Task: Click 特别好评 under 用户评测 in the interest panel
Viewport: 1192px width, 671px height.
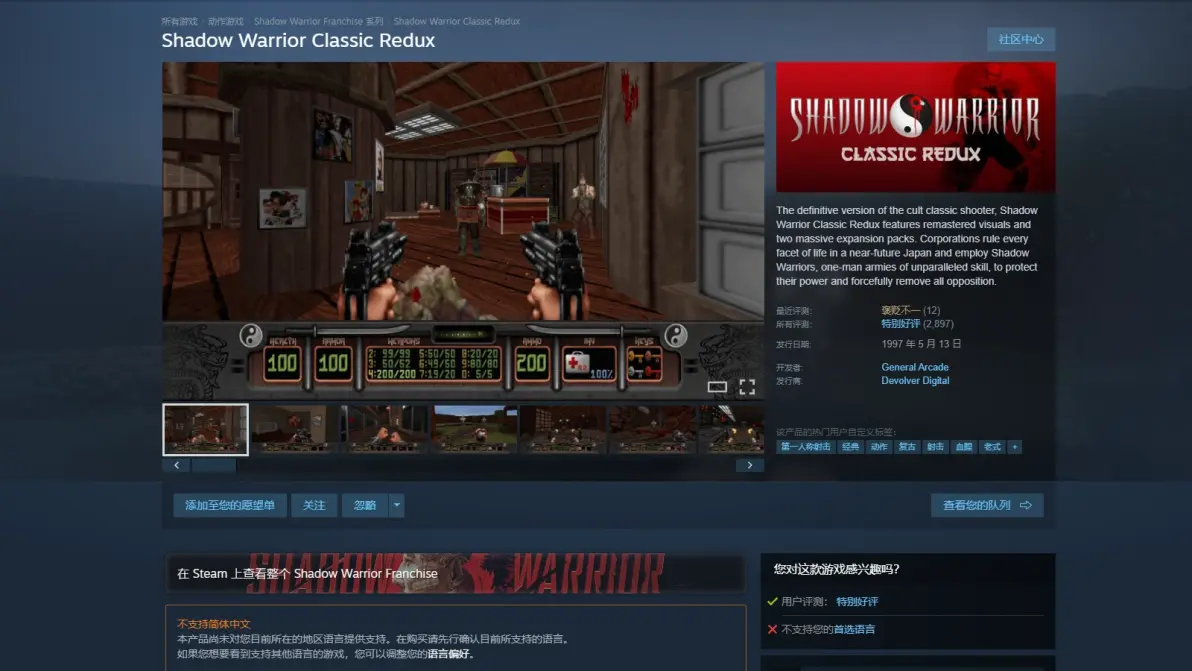Action: click(x=857, y=602)
